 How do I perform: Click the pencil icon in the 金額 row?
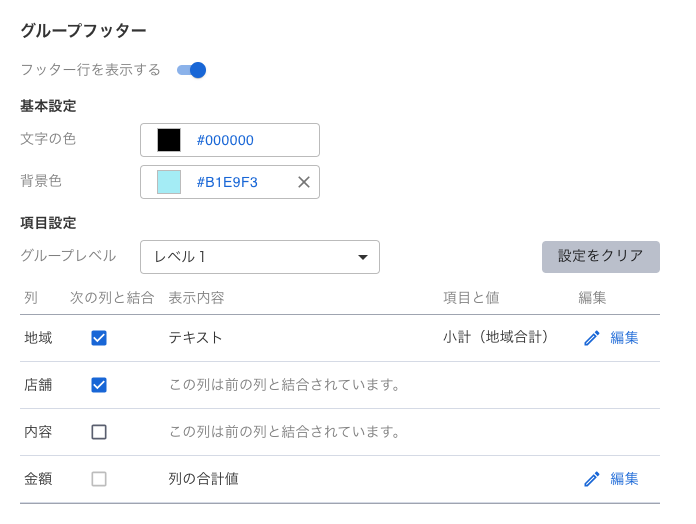coord(592,479)
